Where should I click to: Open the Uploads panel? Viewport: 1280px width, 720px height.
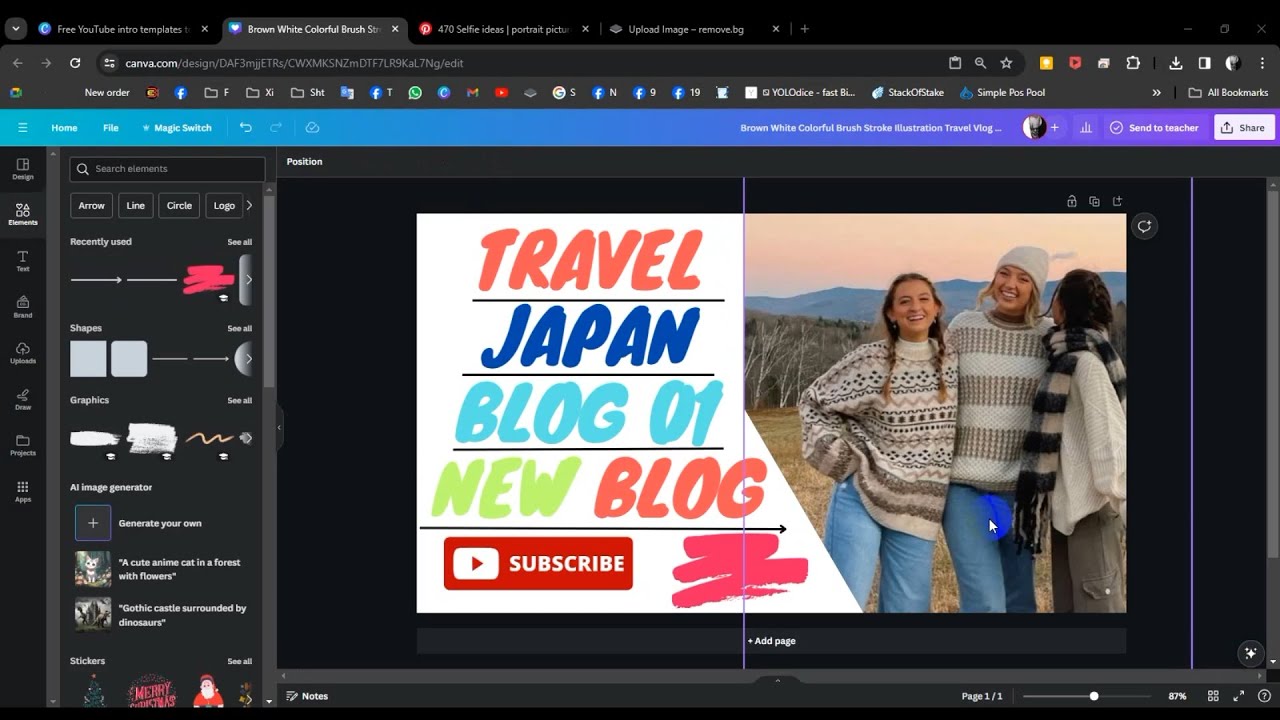coord(22,354)
